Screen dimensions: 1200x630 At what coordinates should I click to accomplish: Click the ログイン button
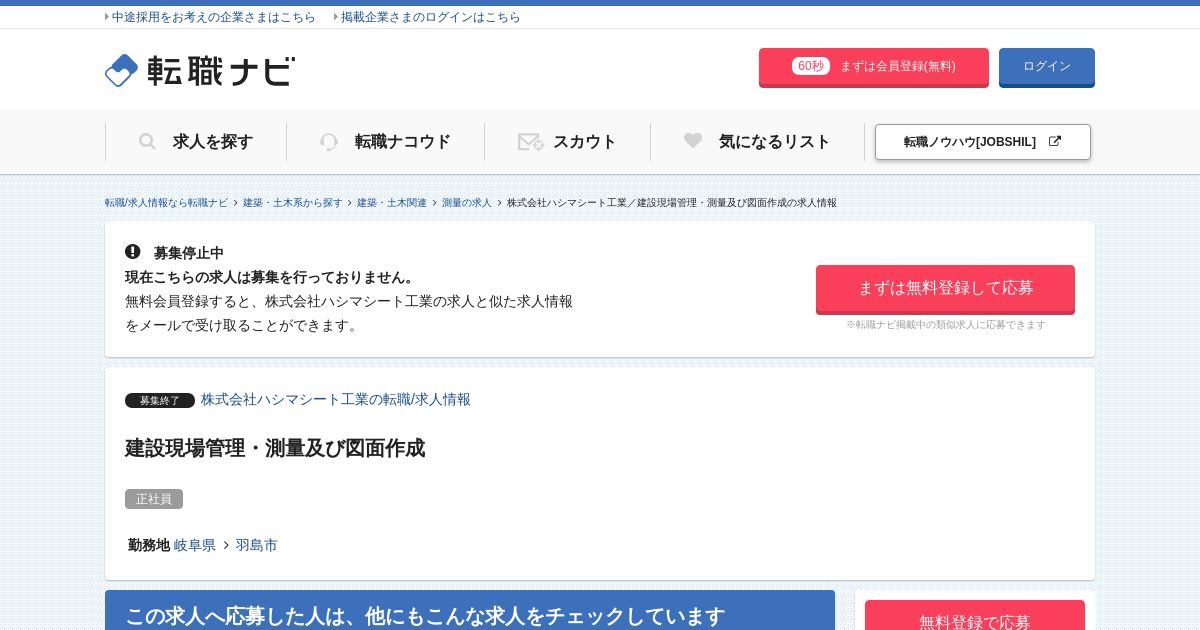[x=1047, y=67]
